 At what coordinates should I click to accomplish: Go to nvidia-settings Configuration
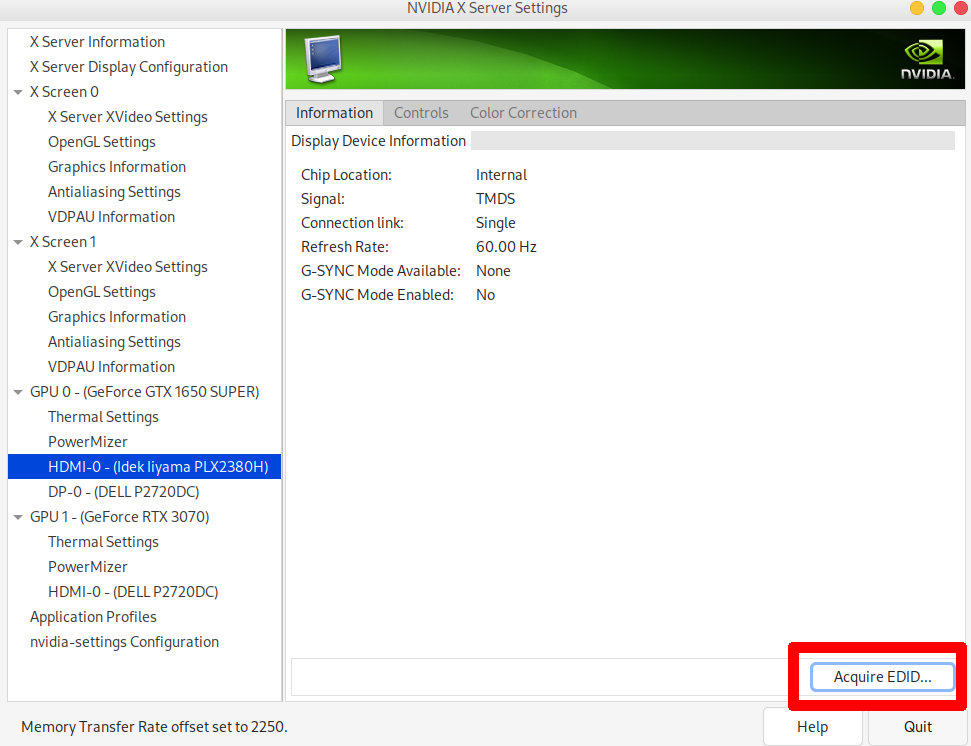point(124,642)
